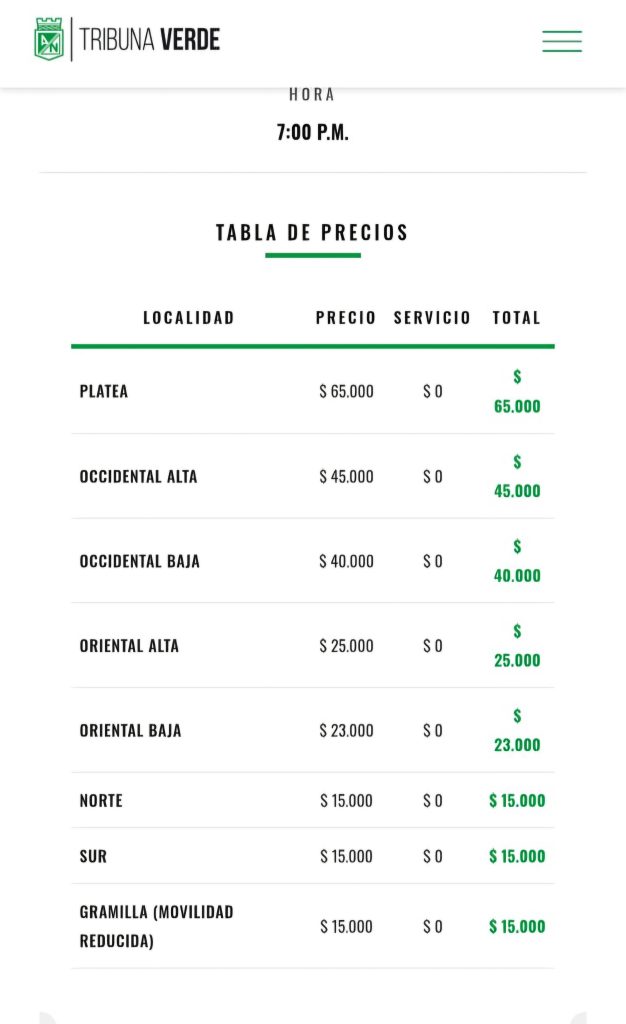Select the Oriental Baja locality
Viewport: 626px width, 1024px height.
click(x=131, y=731)
